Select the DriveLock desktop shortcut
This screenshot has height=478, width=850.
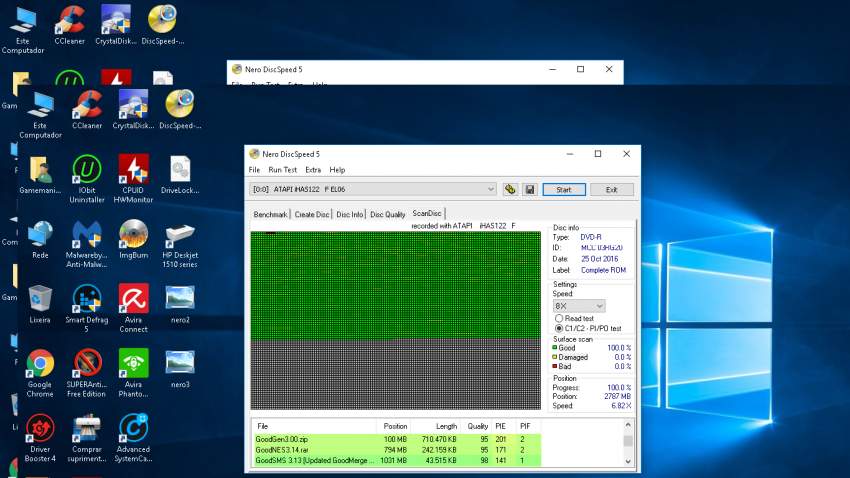[x=180, y=175]
